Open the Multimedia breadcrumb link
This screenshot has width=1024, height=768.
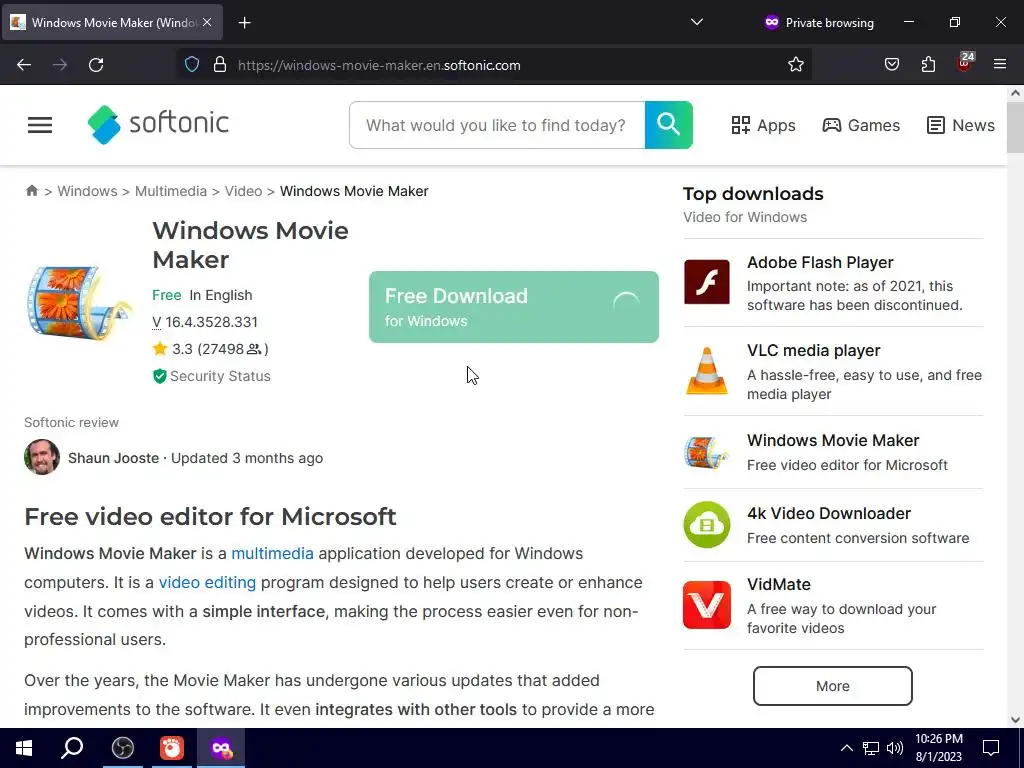point(170,191)
